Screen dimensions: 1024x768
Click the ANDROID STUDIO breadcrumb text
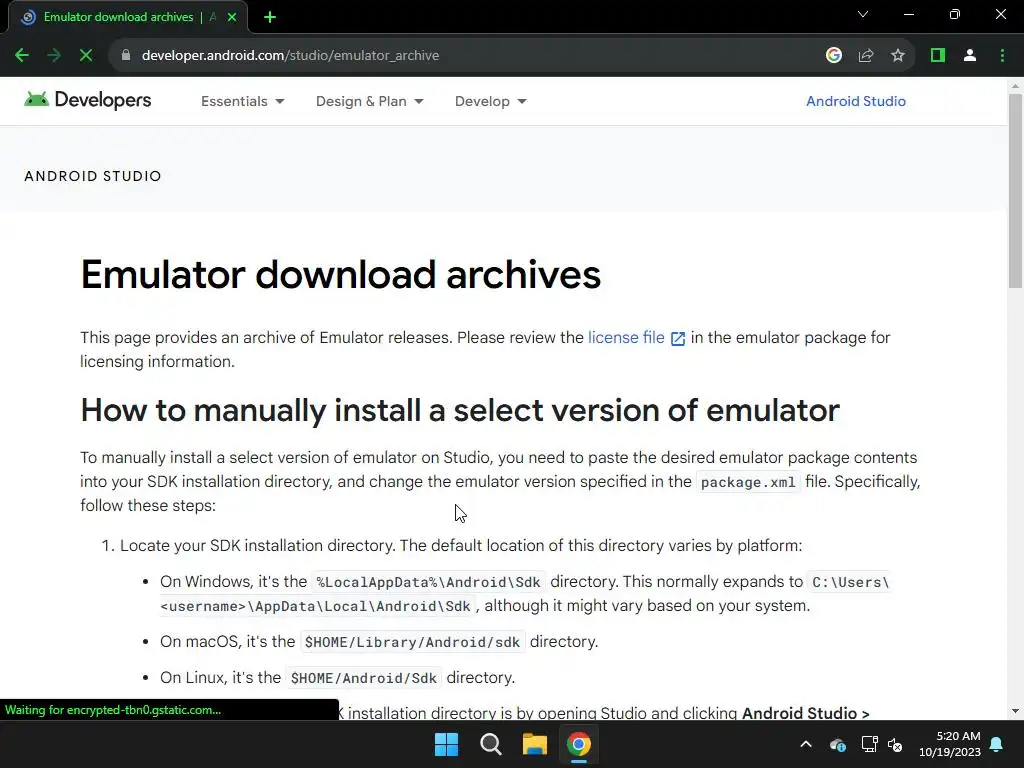tap(93, 176)
